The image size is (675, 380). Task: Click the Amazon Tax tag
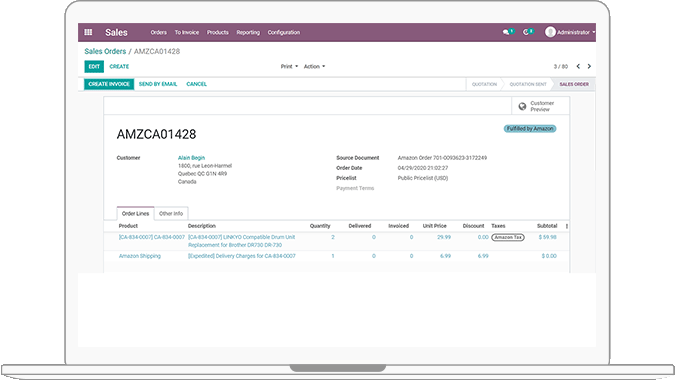[x=508, y=237]
